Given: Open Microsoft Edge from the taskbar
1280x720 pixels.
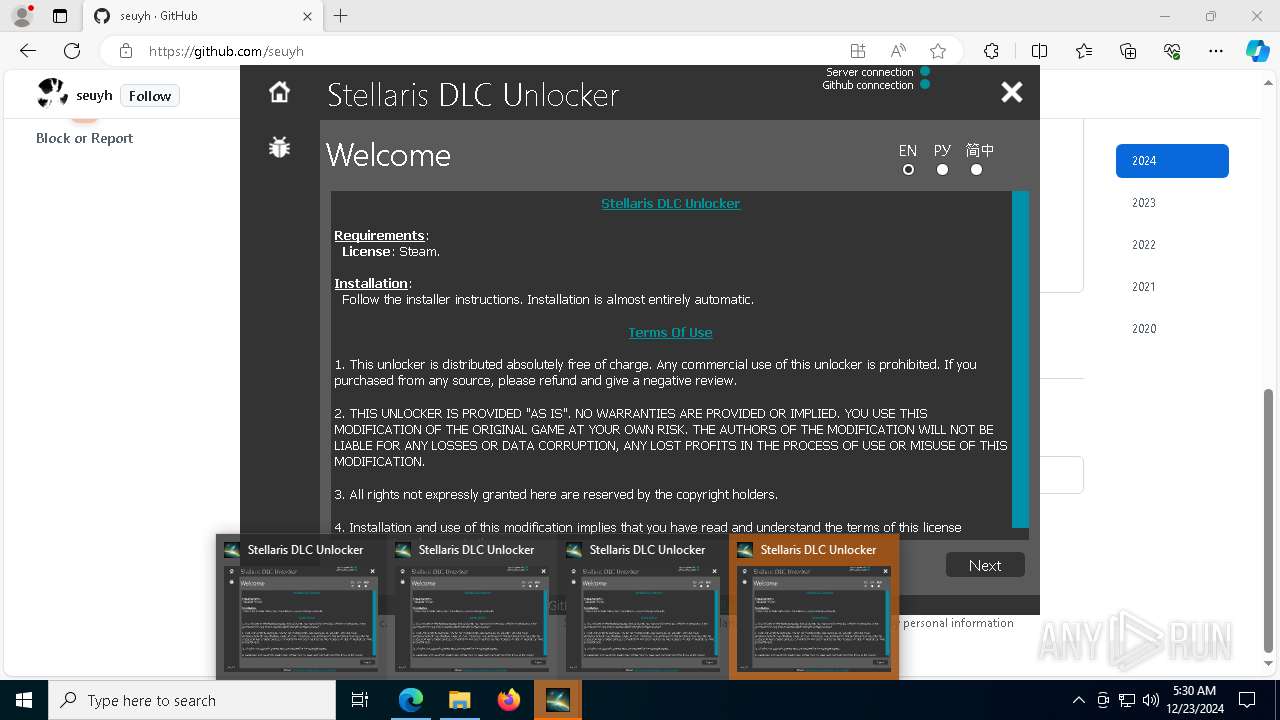Looking at the screenshot, I should (x=411, y=700).
